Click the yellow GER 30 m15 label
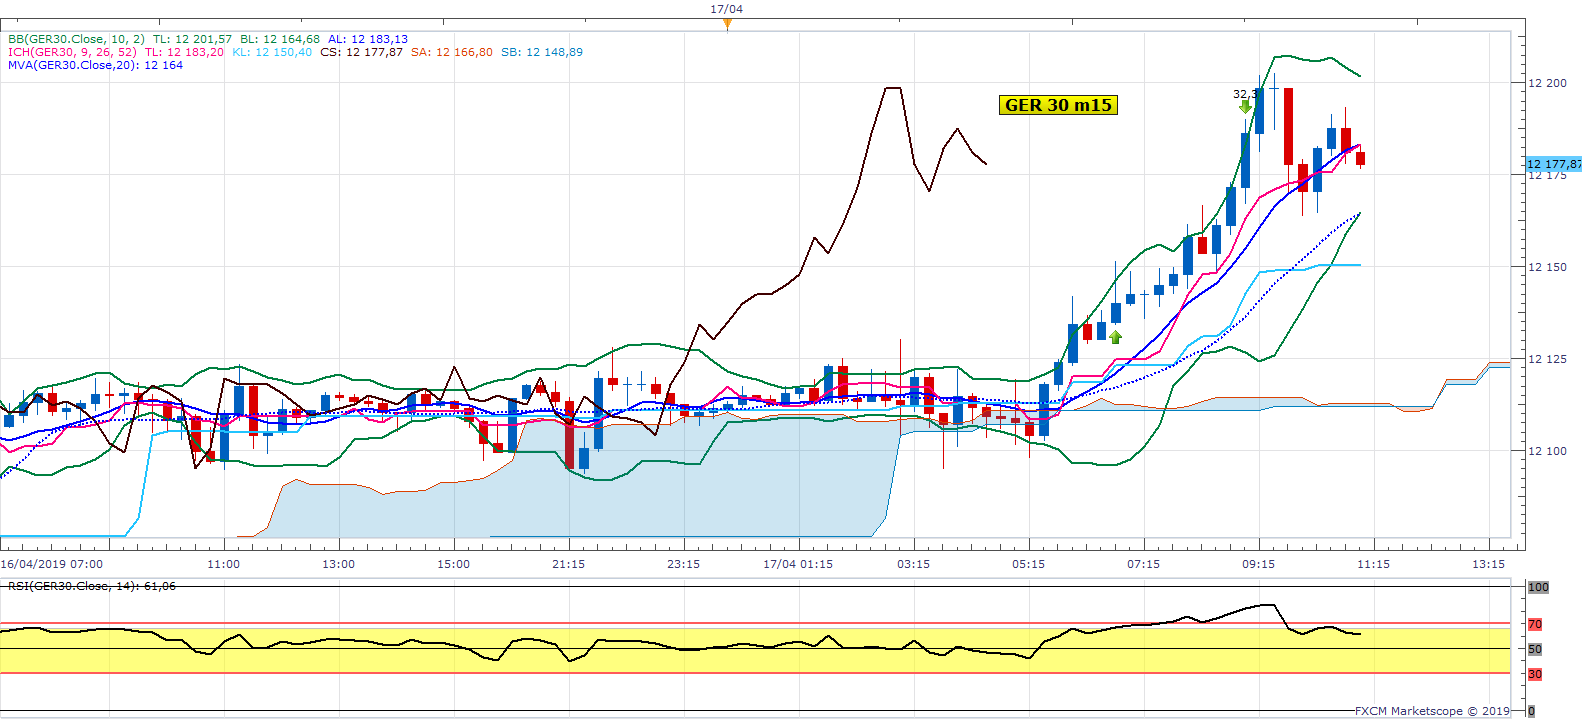Image resolution: width=1583 pixels, height=720 pixels. [1058, 105]
